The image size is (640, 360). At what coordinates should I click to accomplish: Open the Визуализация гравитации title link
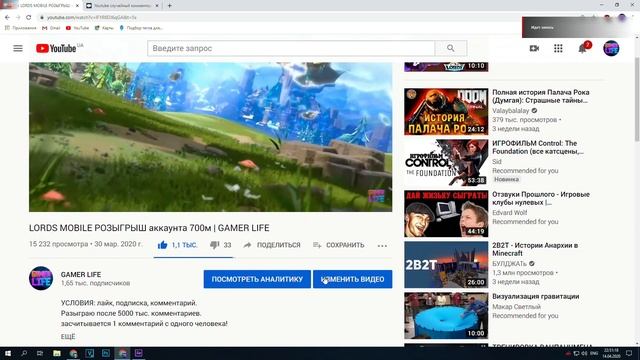point(536,296)
